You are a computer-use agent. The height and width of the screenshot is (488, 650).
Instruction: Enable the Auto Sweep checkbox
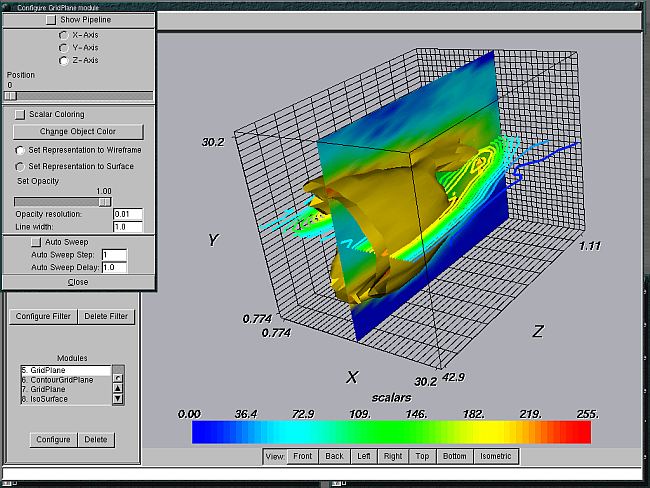[36, 242]
